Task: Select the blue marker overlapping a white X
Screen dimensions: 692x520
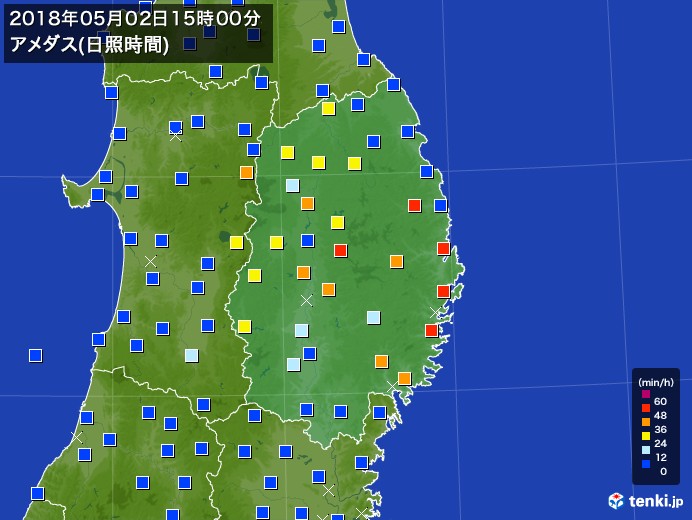Action: pos(175,127)
